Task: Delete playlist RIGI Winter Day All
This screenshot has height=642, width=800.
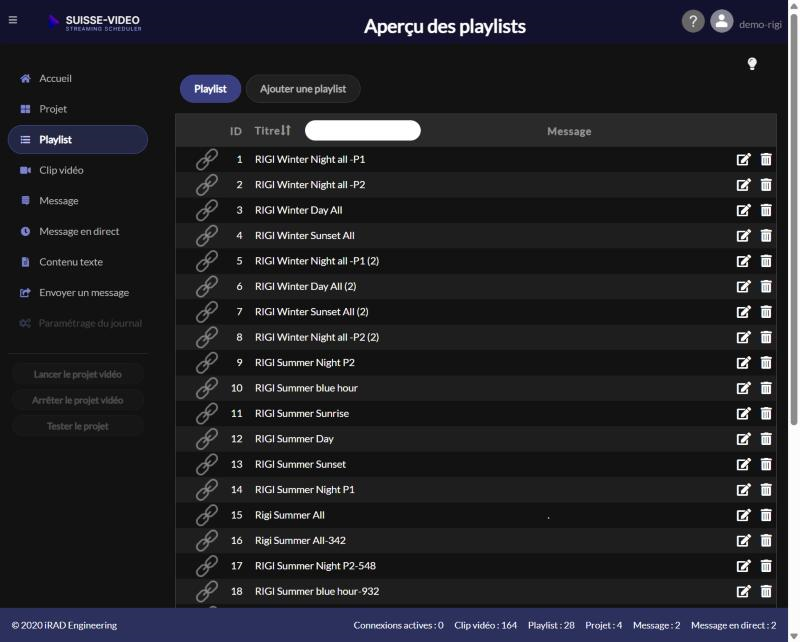Action: tap(766, 210)
